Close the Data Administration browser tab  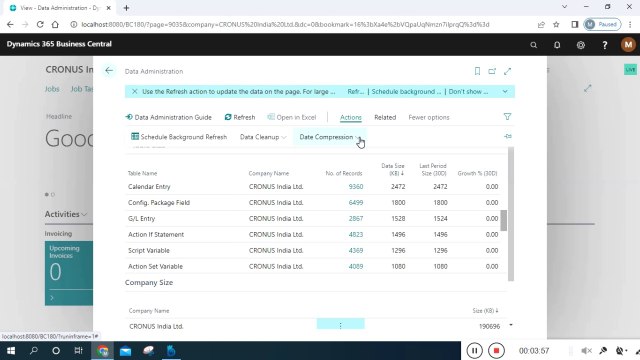[x=109, y=8]
